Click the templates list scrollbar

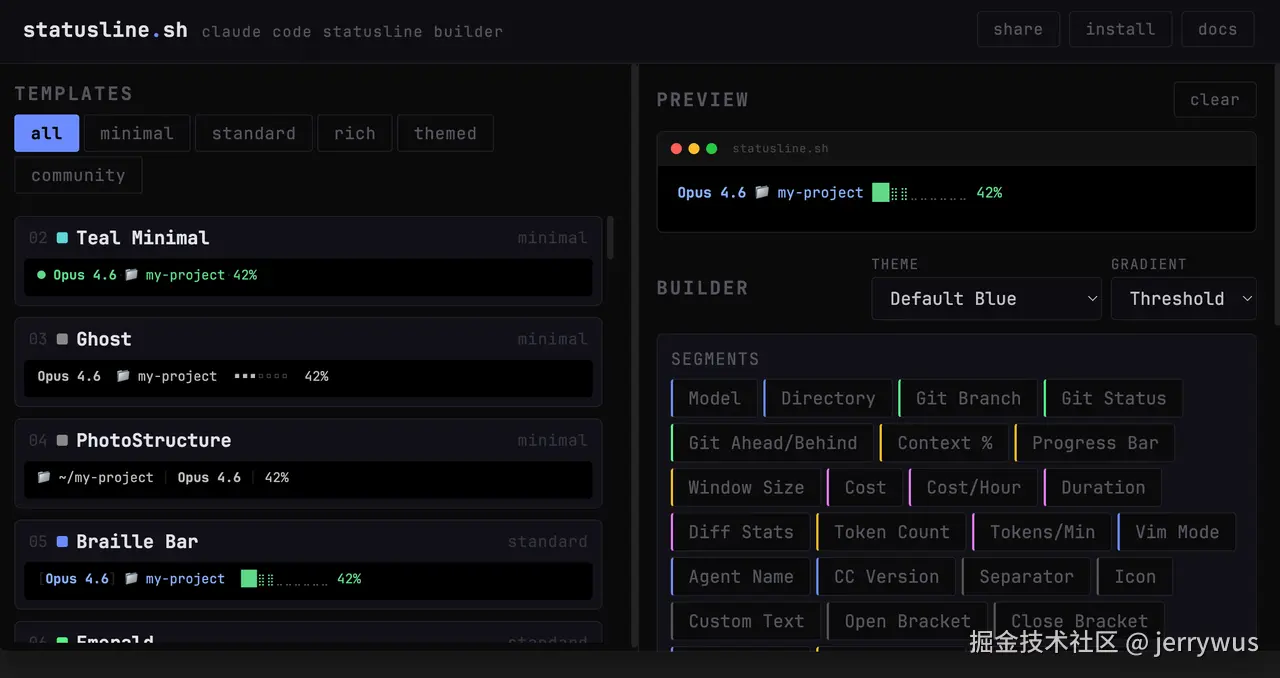pyautogui.click(x=610, y=239)
